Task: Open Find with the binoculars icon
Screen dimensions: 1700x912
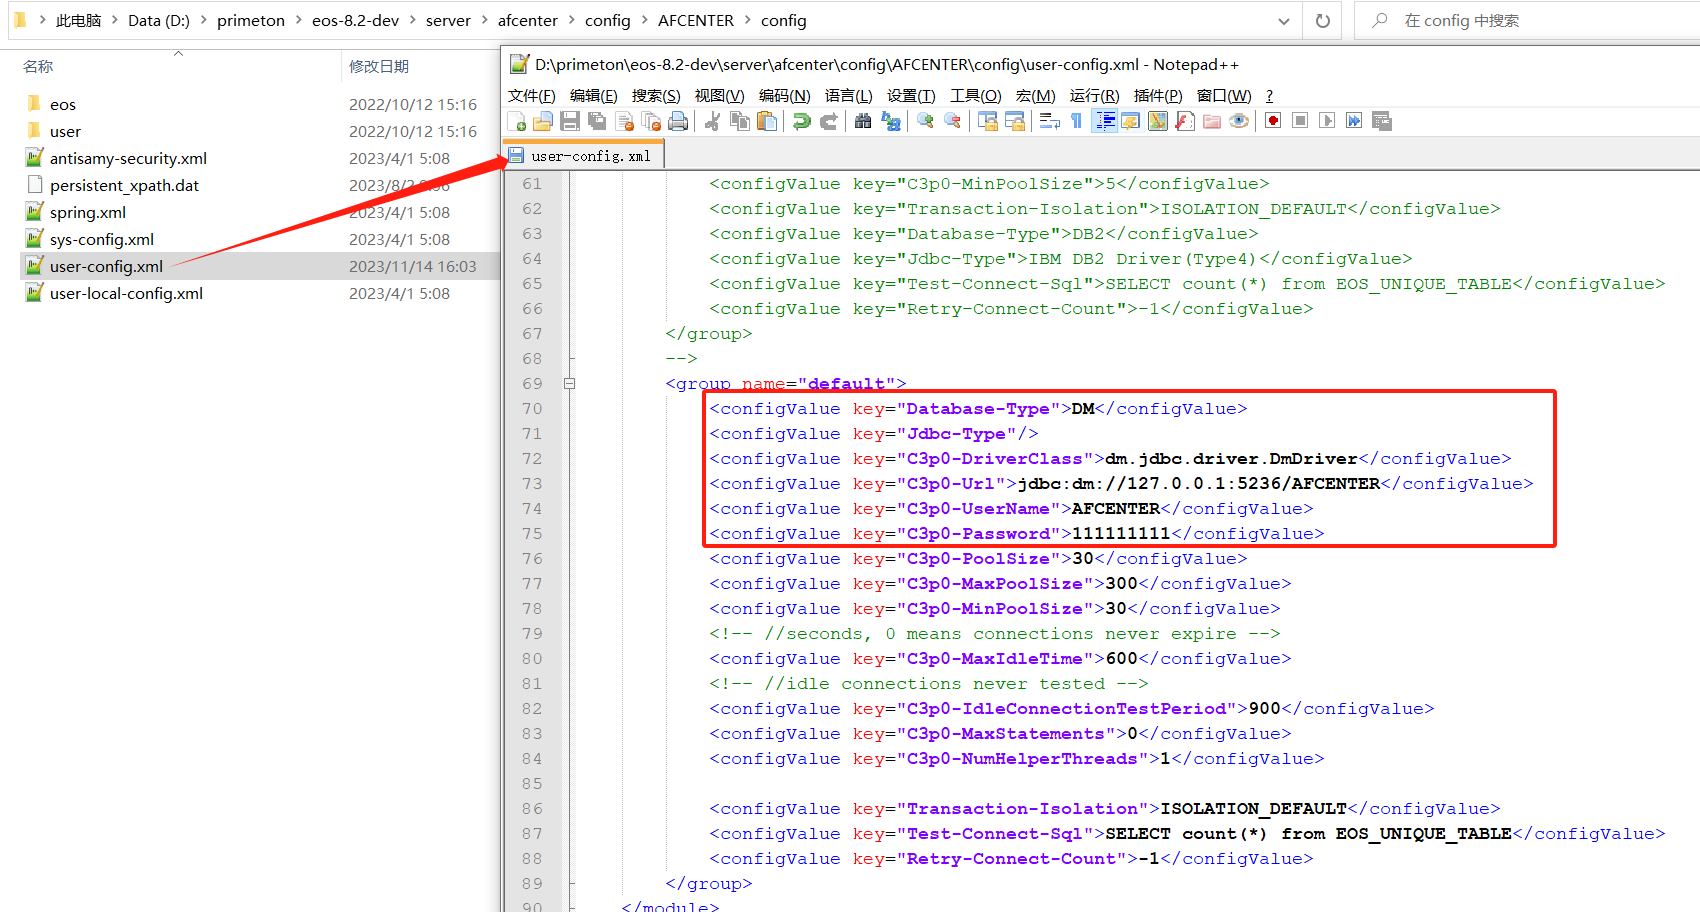Action: click(863, 121)
